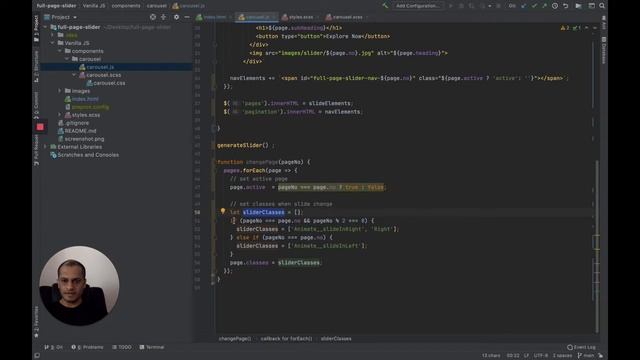Viewport: 640px width, 360px height.
Task: Click the changePage() breadcrumb
Action: coord(235,338)
